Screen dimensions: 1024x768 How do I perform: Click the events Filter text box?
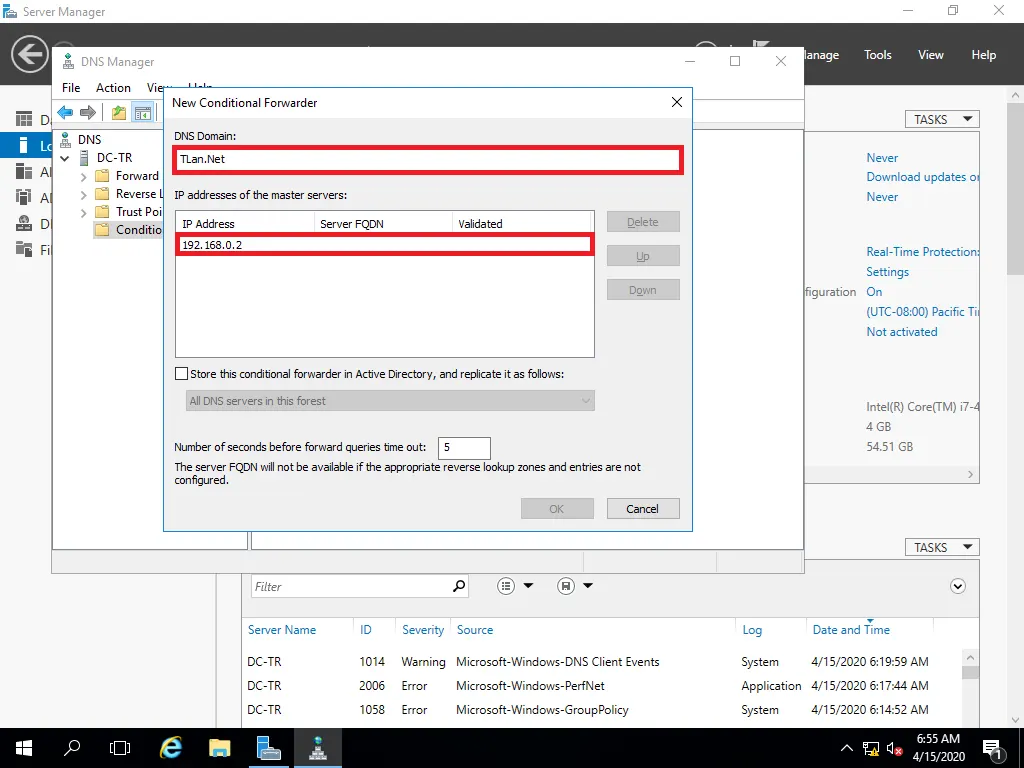[351, 586]
